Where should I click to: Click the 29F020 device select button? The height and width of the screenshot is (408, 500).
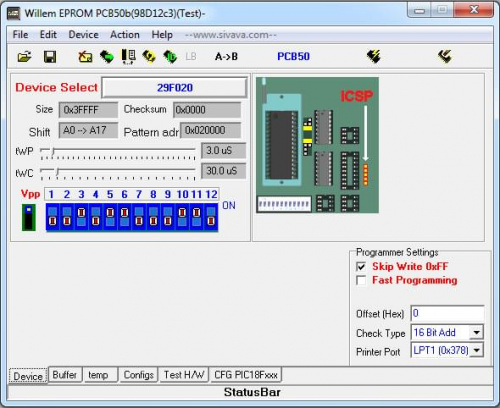(x=174, y=88)
